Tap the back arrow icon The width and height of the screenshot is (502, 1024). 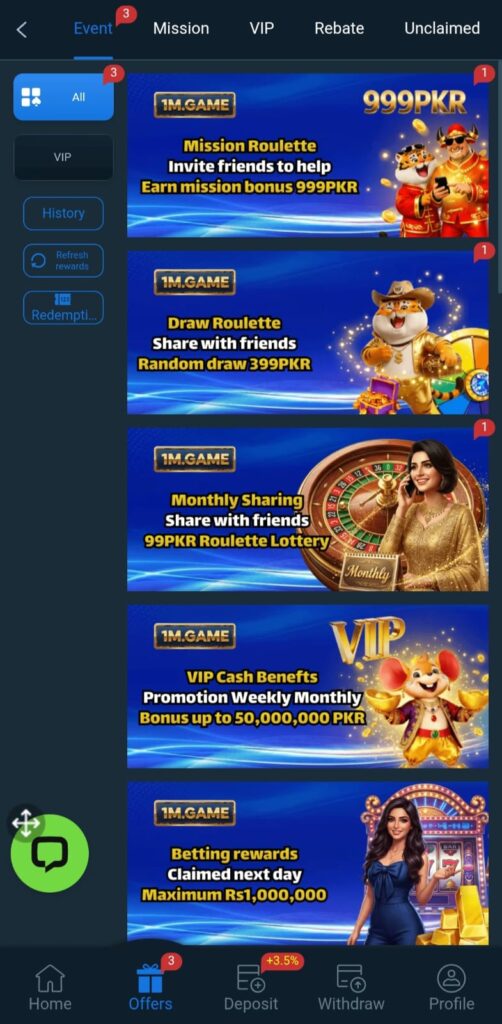coord(22,29)
